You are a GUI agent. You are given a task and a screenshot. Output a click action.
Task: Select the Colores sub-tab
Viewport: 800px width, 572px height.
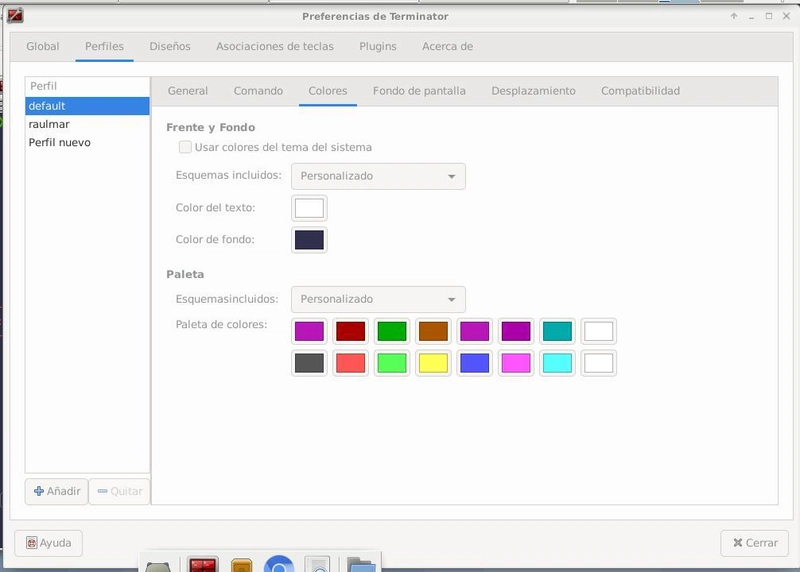coord(328,91)
